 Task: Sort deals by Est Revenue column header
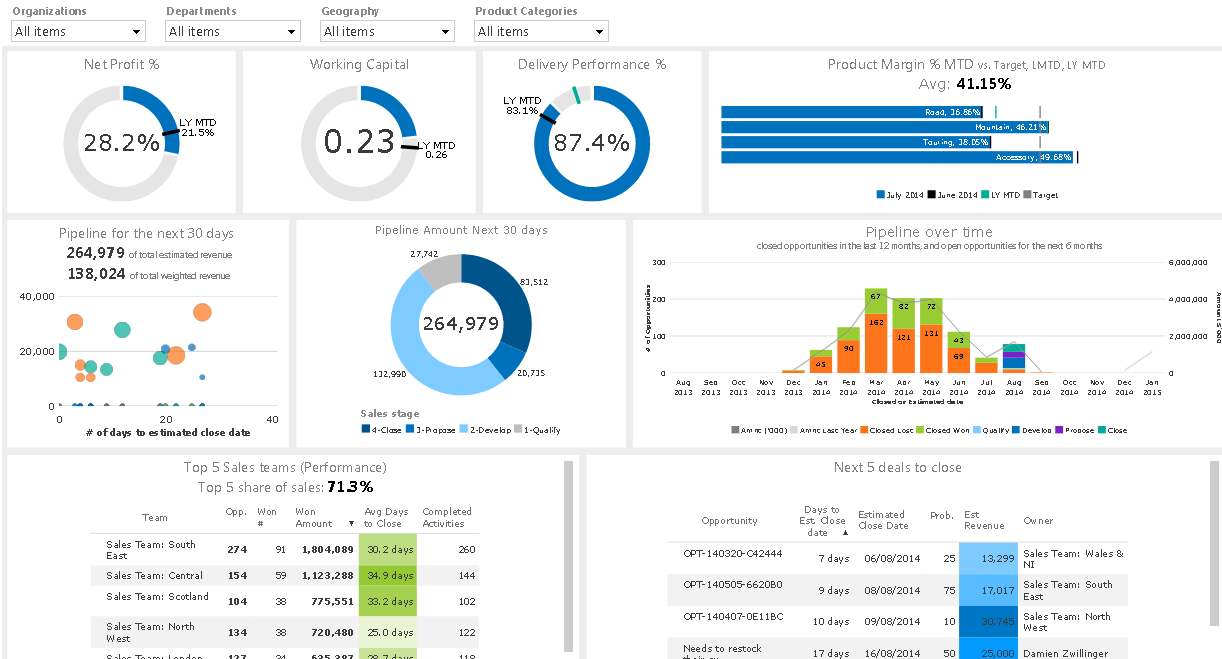[x=984, y=521]
